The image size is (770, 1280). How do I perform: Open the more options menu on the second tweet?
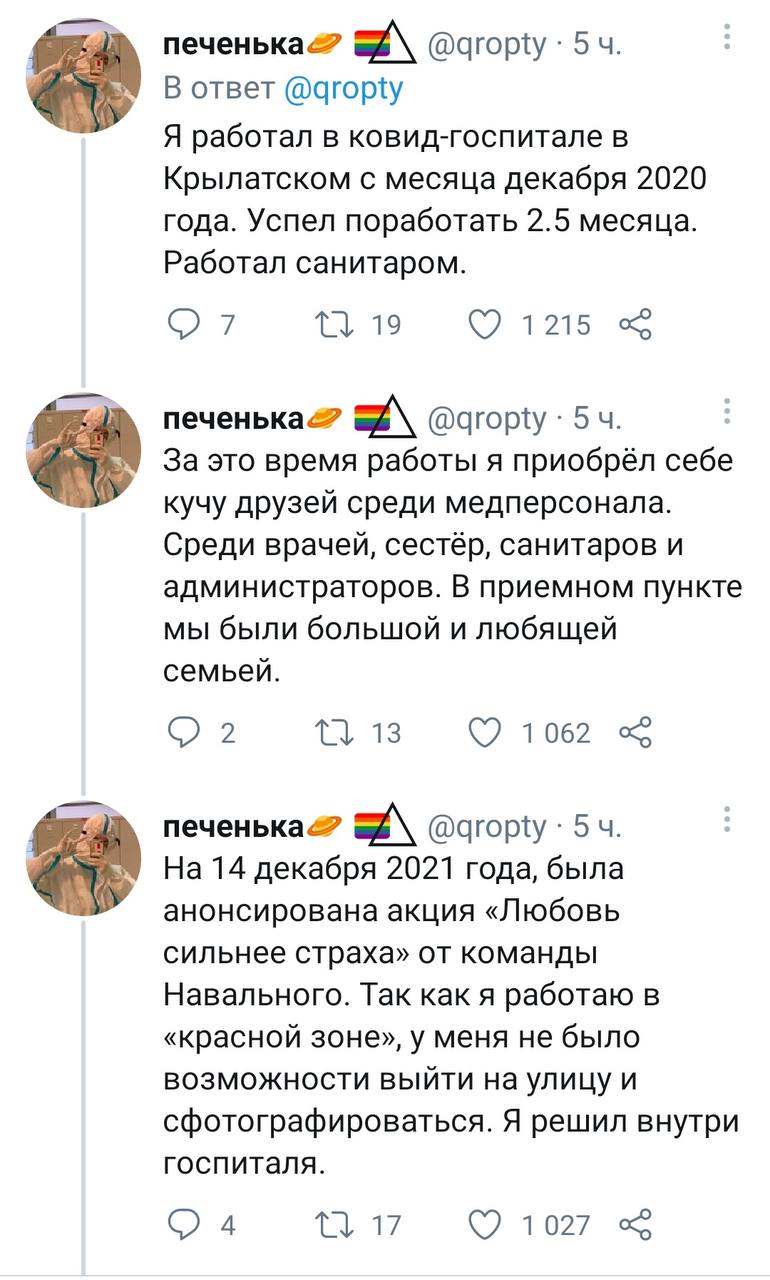[727, 412]
